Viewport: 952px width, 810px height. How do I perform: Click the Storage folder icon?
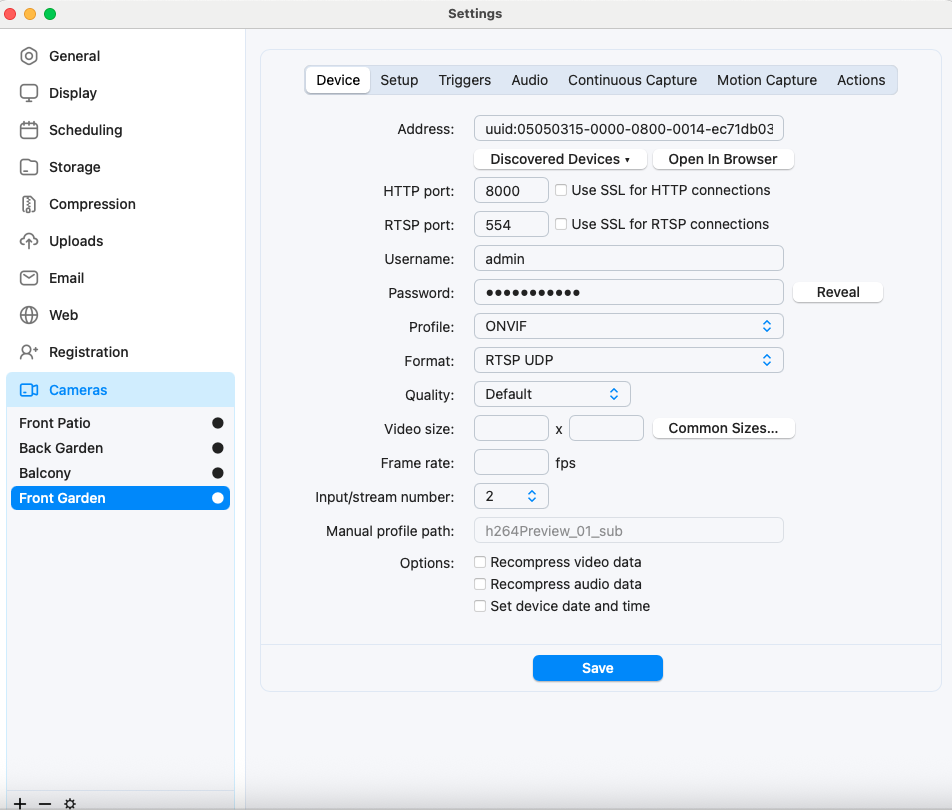click(29, 167)
